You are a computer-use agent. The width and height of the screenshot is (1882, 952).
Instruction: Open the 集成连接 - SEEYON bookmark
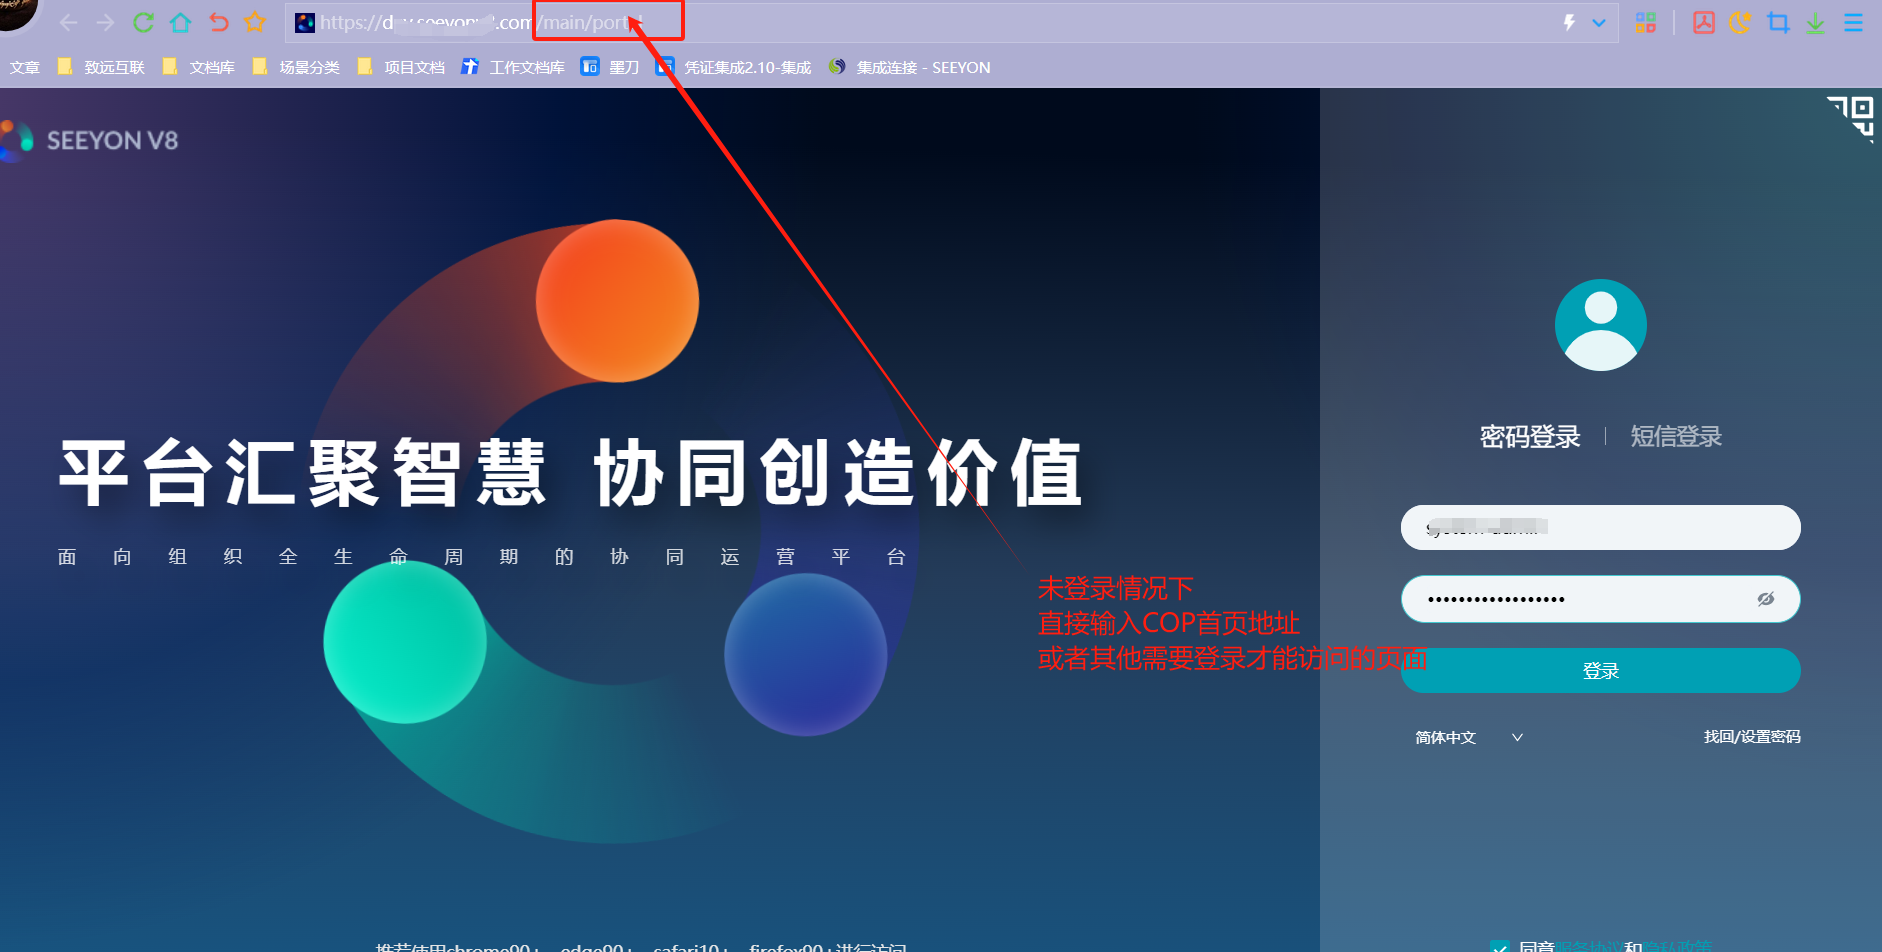tap(909, 67)
